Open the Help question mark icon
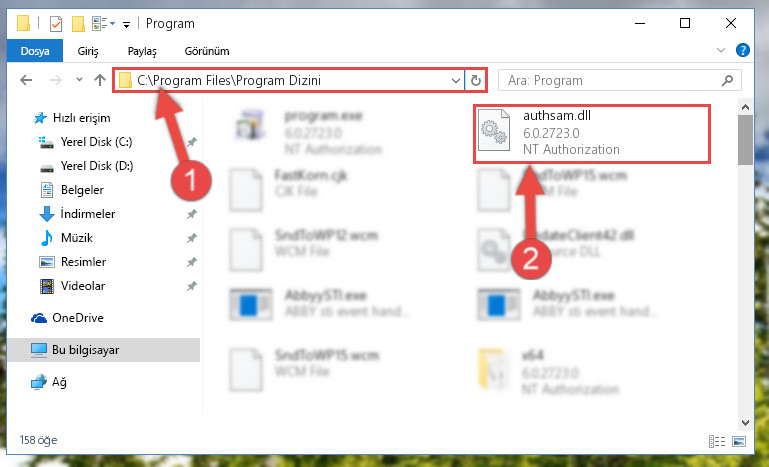769x467 pixels. [x=743, y=50]
